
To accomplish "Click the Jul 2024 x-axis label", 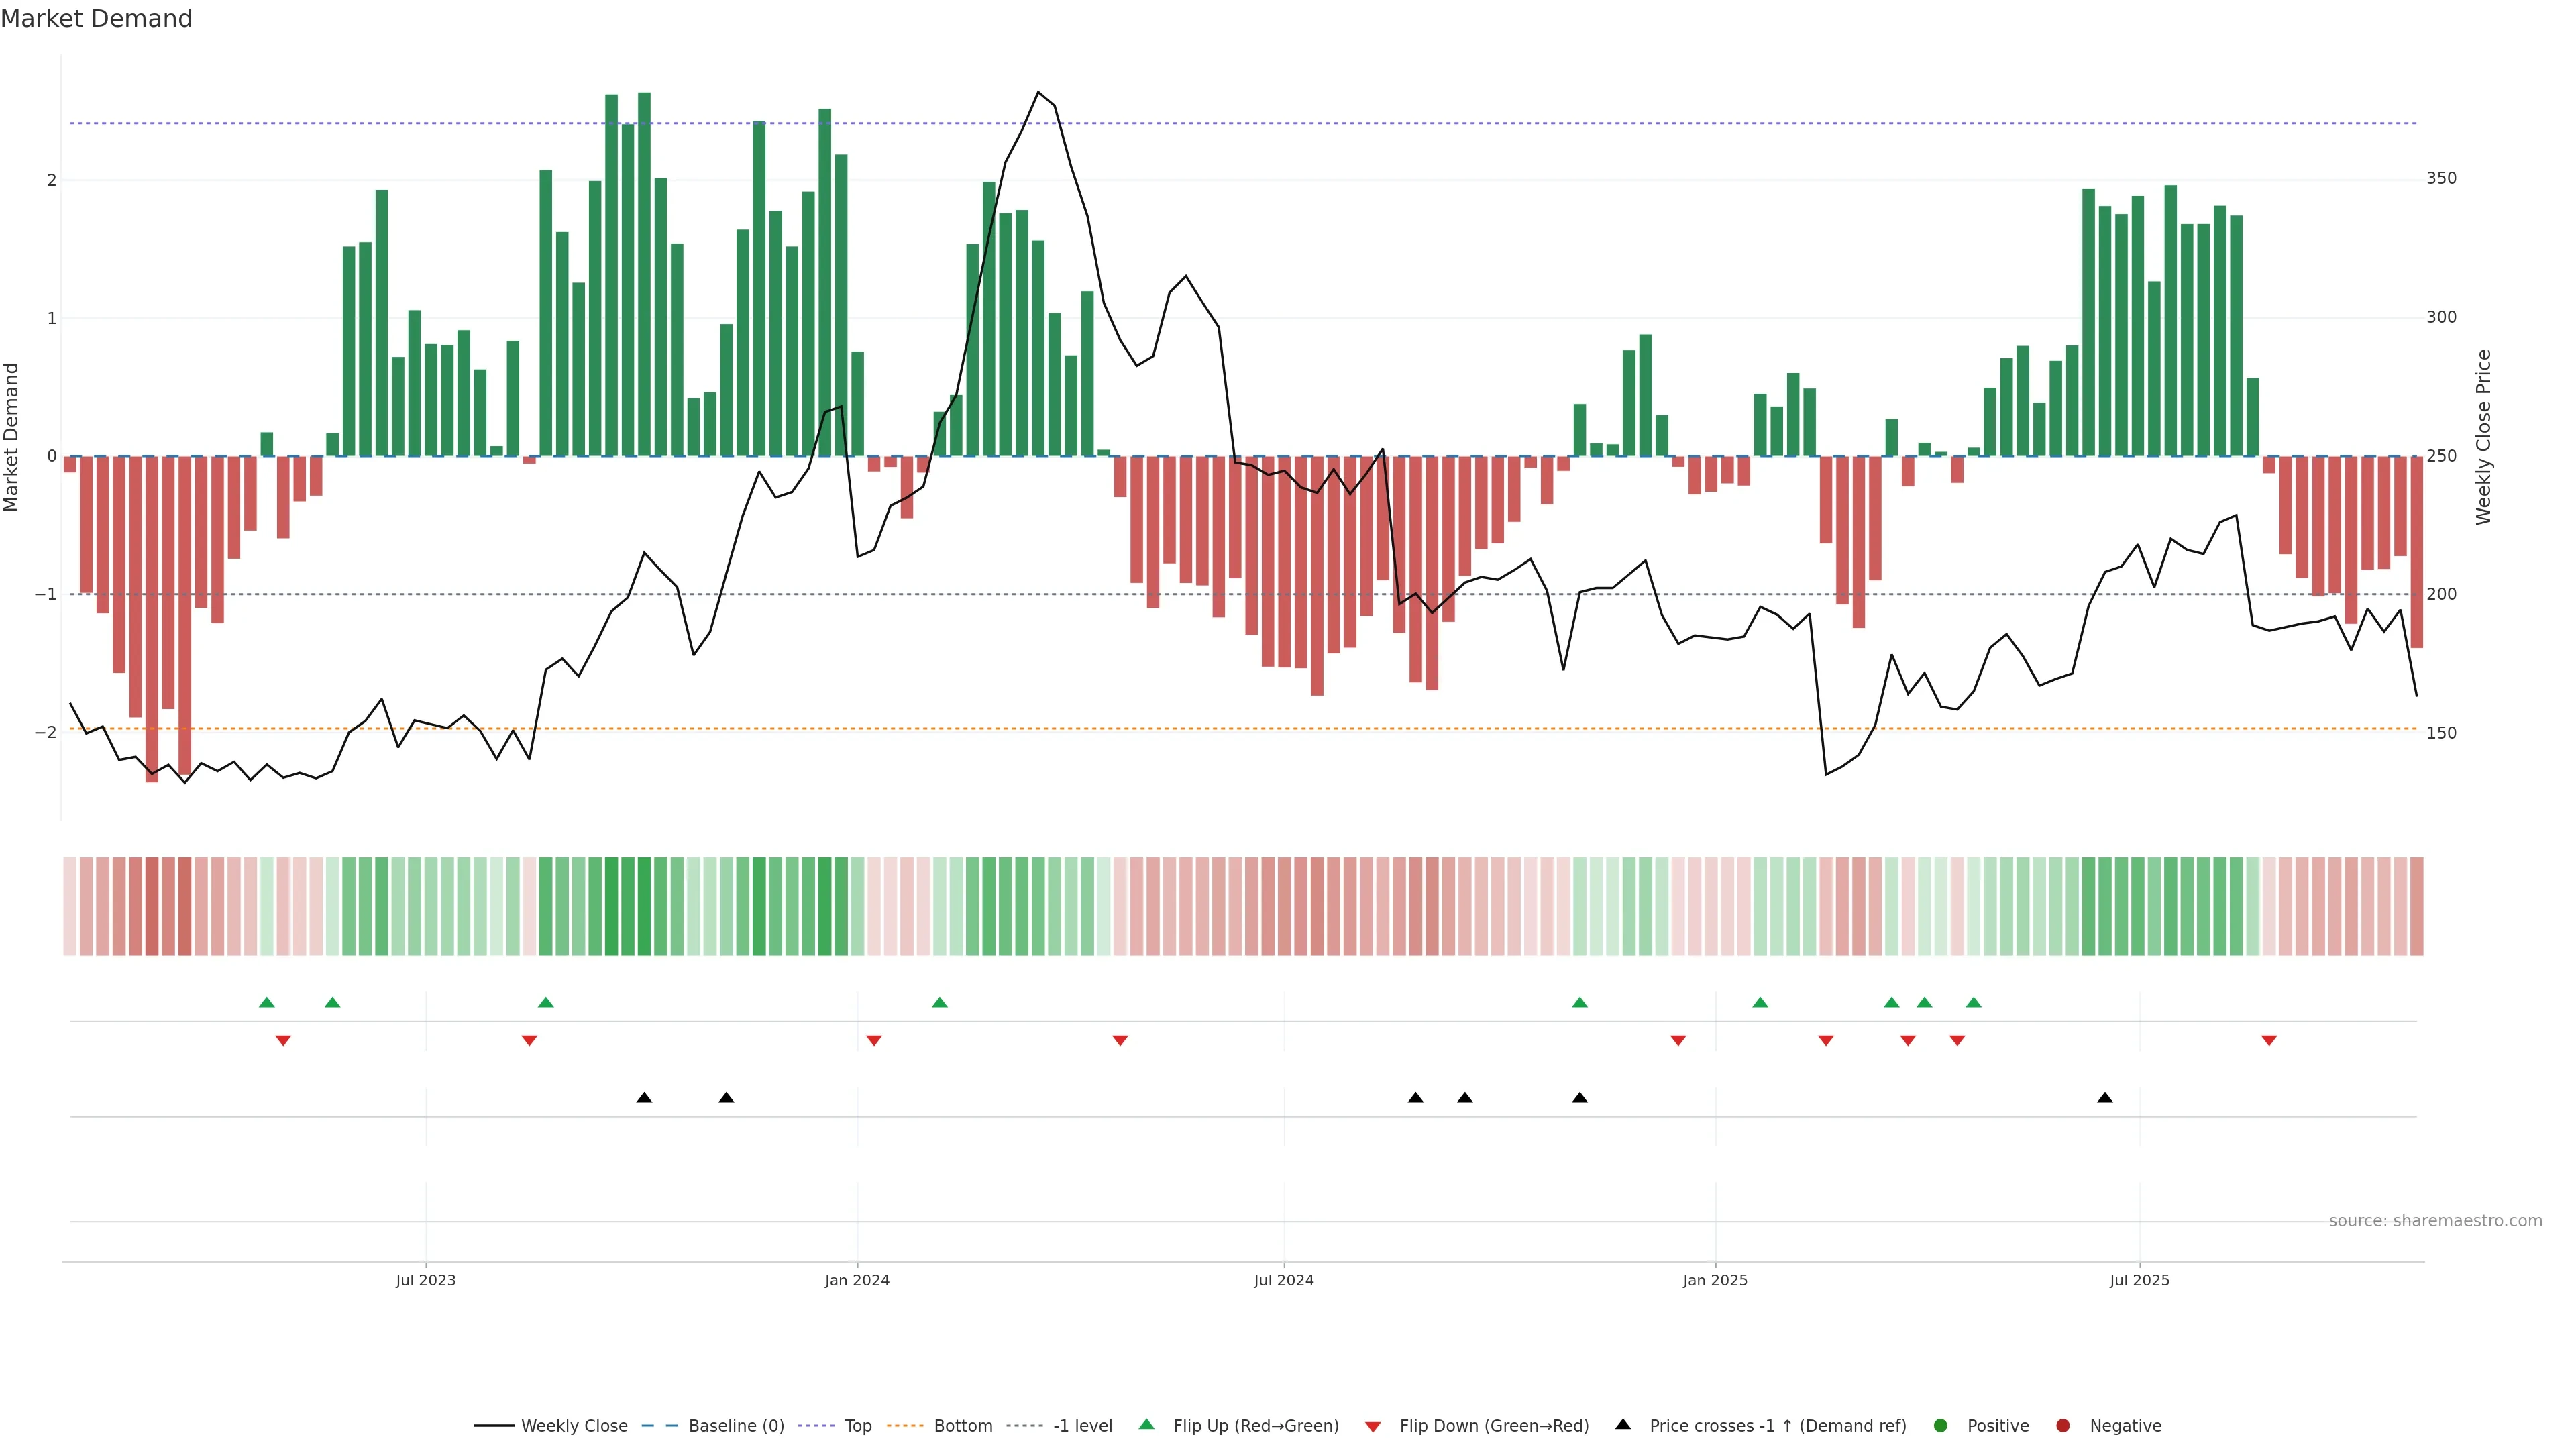I will tap(1284, 1281).
